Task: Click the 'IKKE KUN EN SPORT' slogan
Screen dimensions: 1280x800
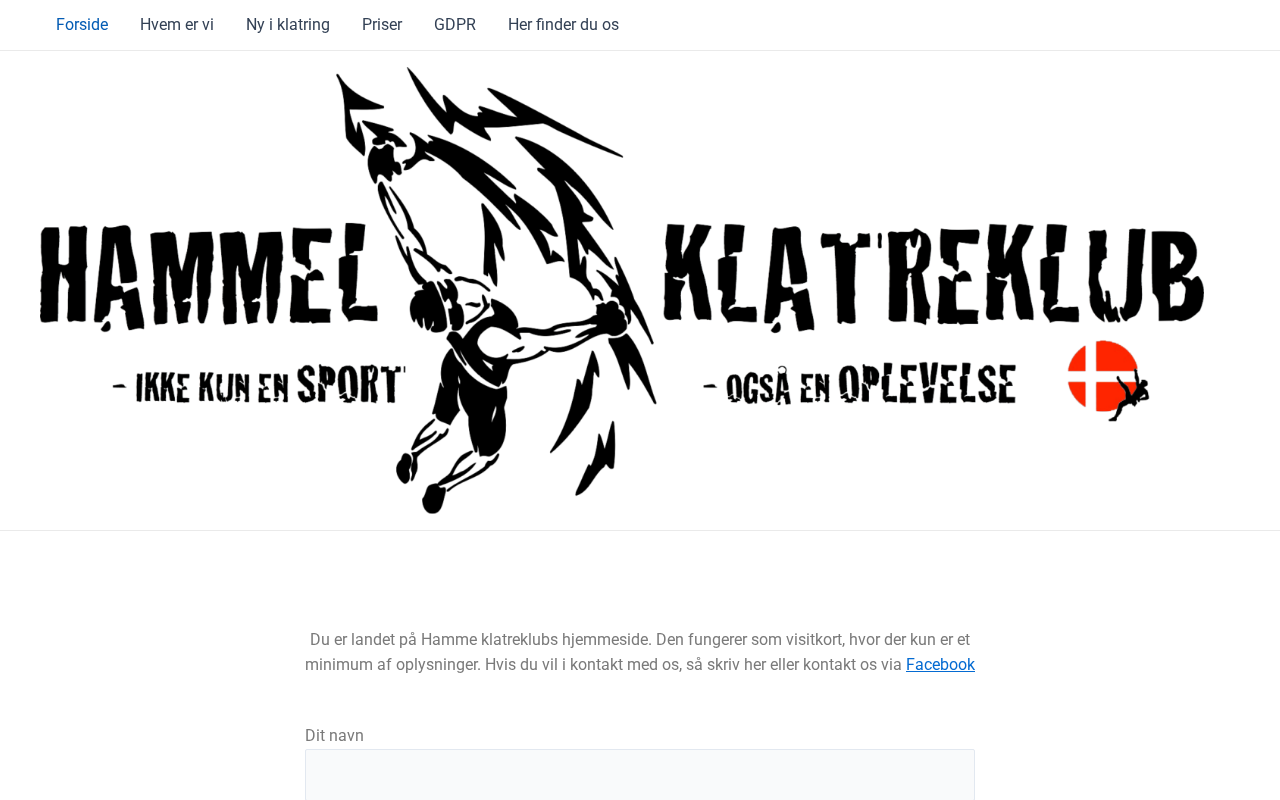Action: 259,385
